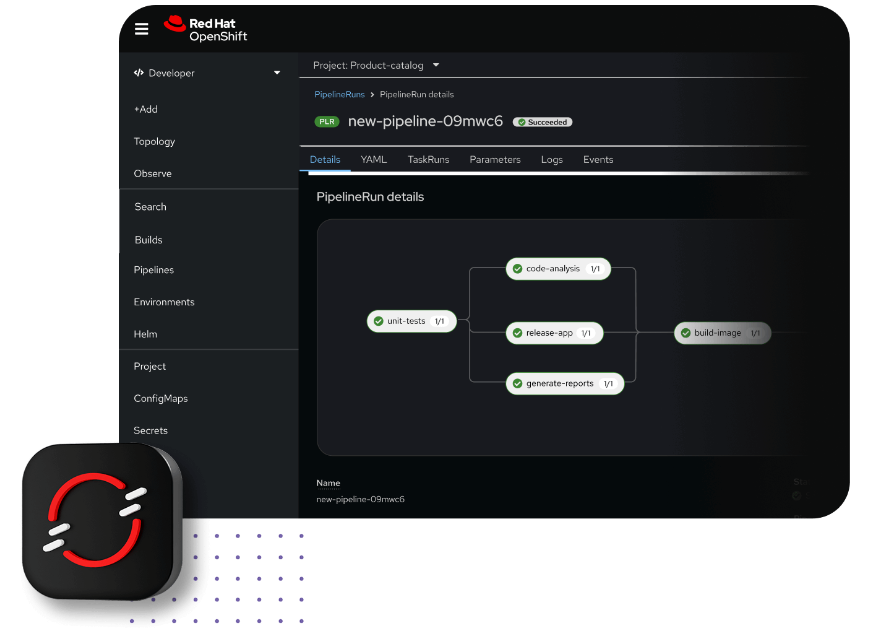
Task: Open Project in the sidebar
Action: click(150, 367)
